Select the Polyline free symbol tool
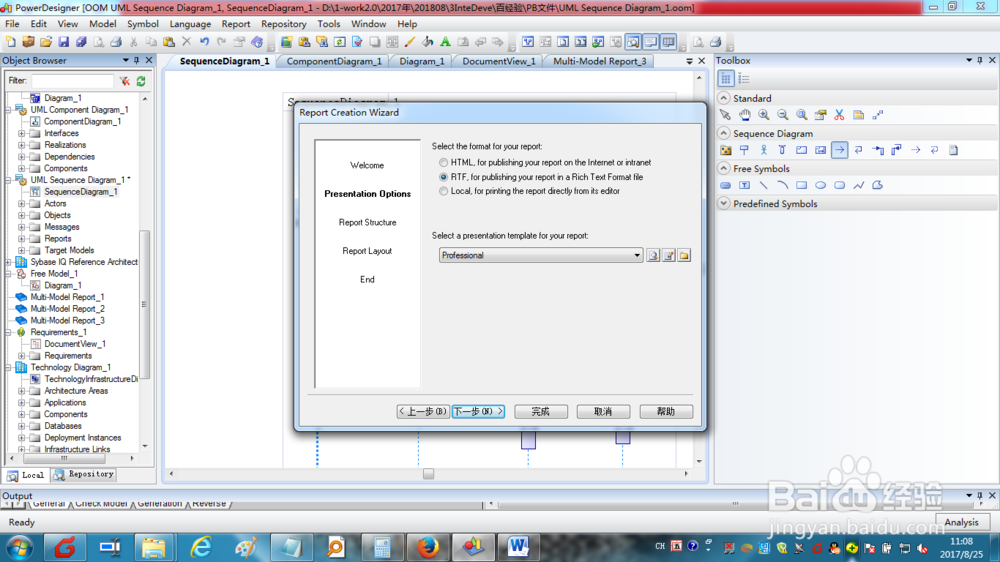 [x=858, y=185]
